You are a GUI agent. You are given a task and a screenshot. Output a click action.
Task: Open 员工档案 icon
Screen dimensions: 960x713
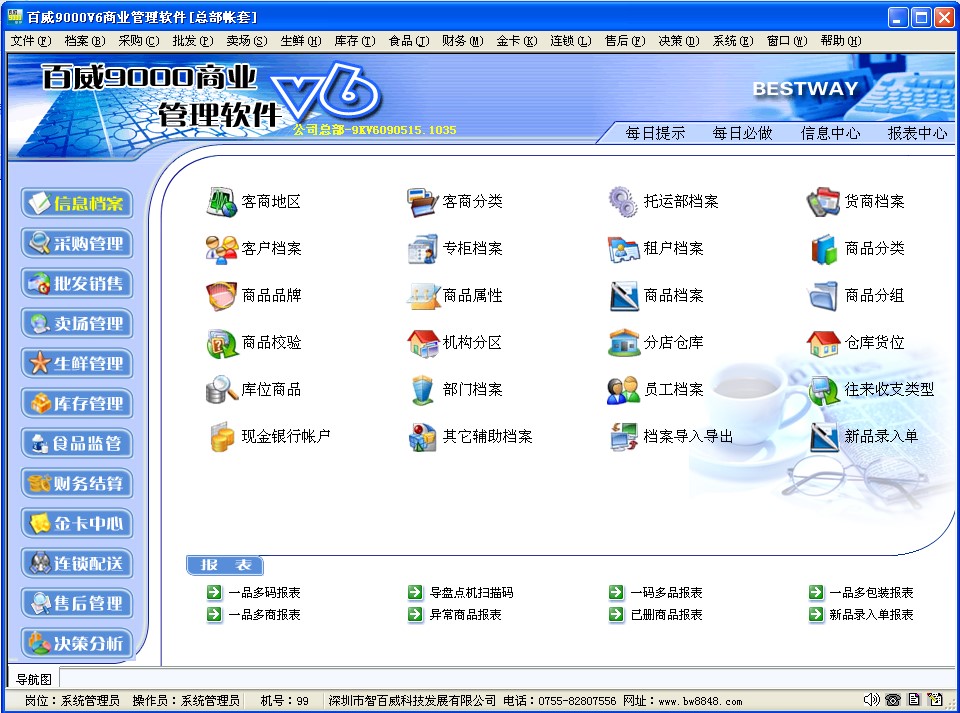623,390
